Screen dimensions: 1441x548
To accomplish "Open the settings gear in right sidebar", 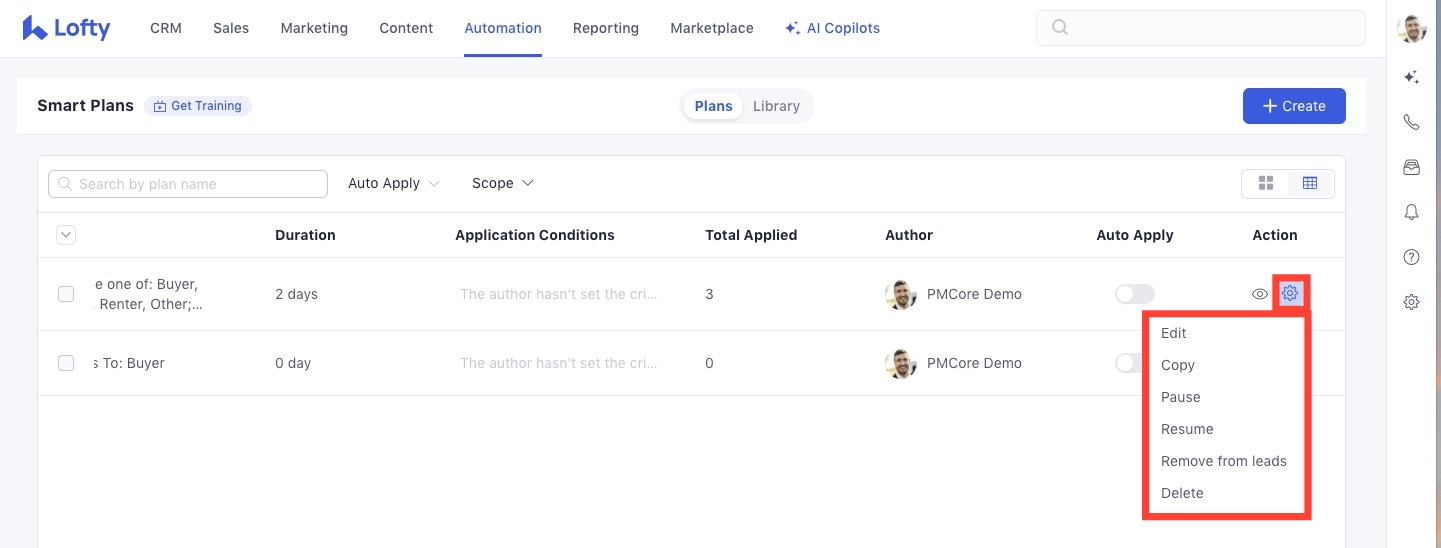I will point(1411,302).
